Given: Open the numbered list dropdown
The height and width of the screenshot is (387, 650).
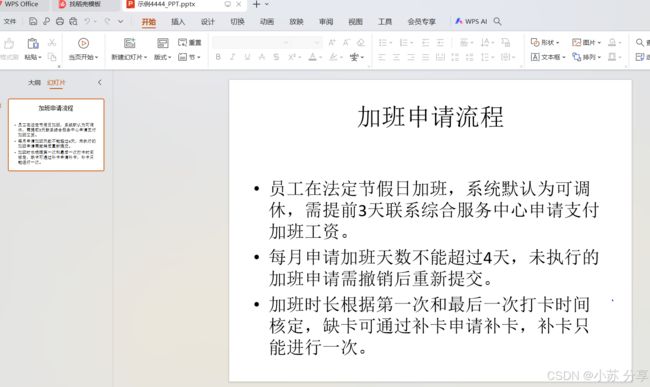Looking at the screenshot, I should click(x=411, y=43).
